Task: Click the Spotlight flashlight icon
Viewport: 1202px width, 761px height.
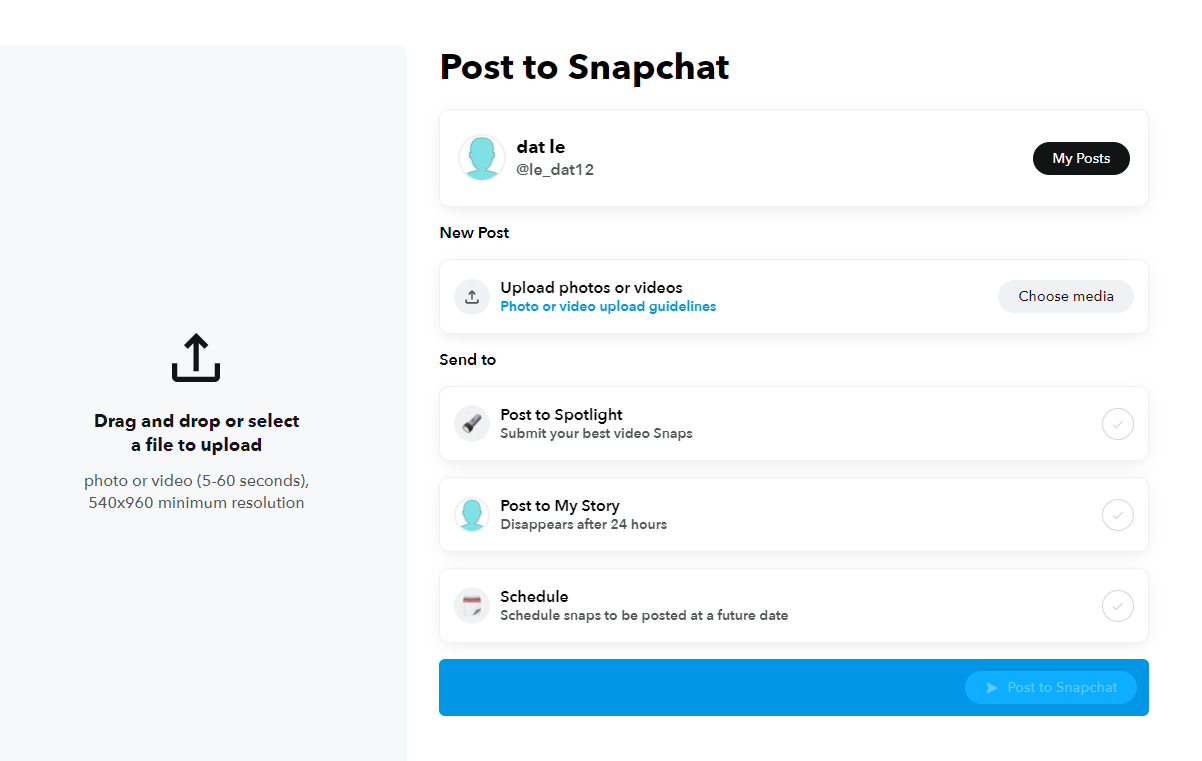Action: (x=472, y=423)
